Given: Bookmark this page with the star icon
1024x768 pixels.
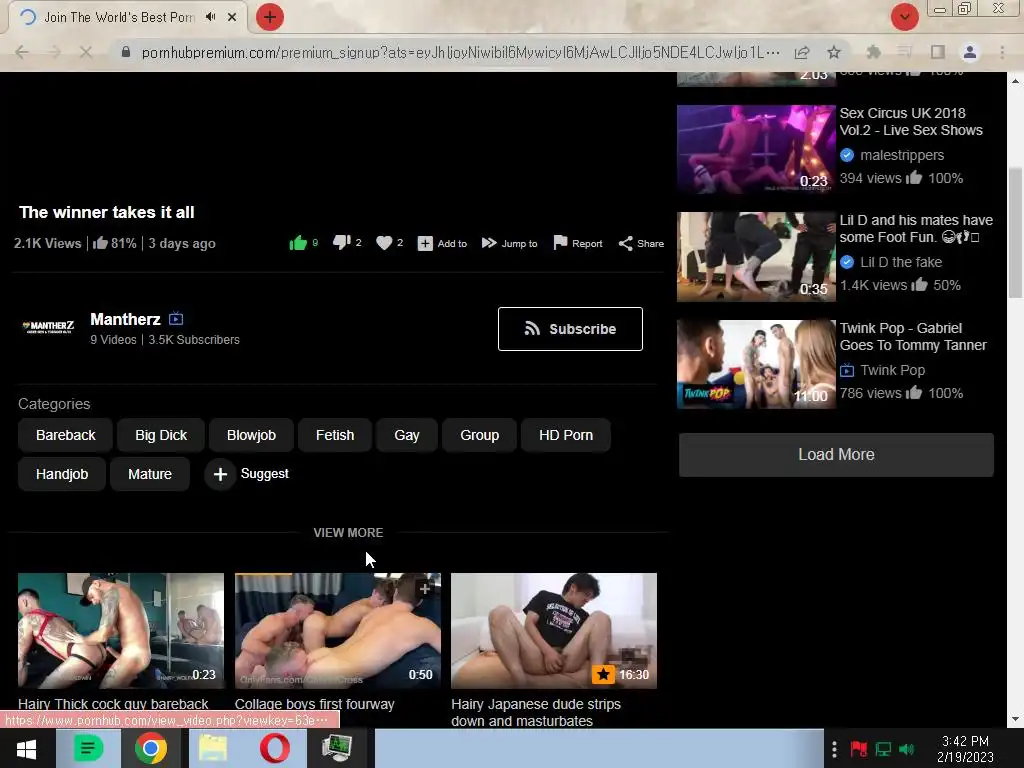Looking at the screenshot, I should [834, 52].
